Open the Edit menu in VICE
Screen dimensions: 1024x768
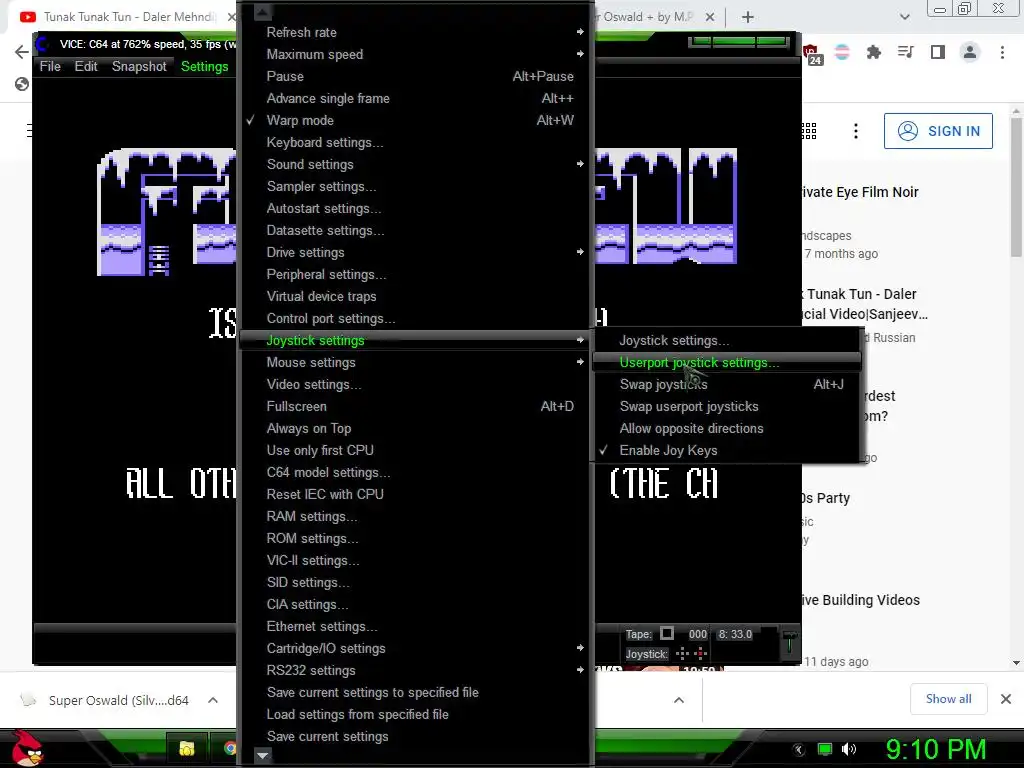[x=86, y=66]
